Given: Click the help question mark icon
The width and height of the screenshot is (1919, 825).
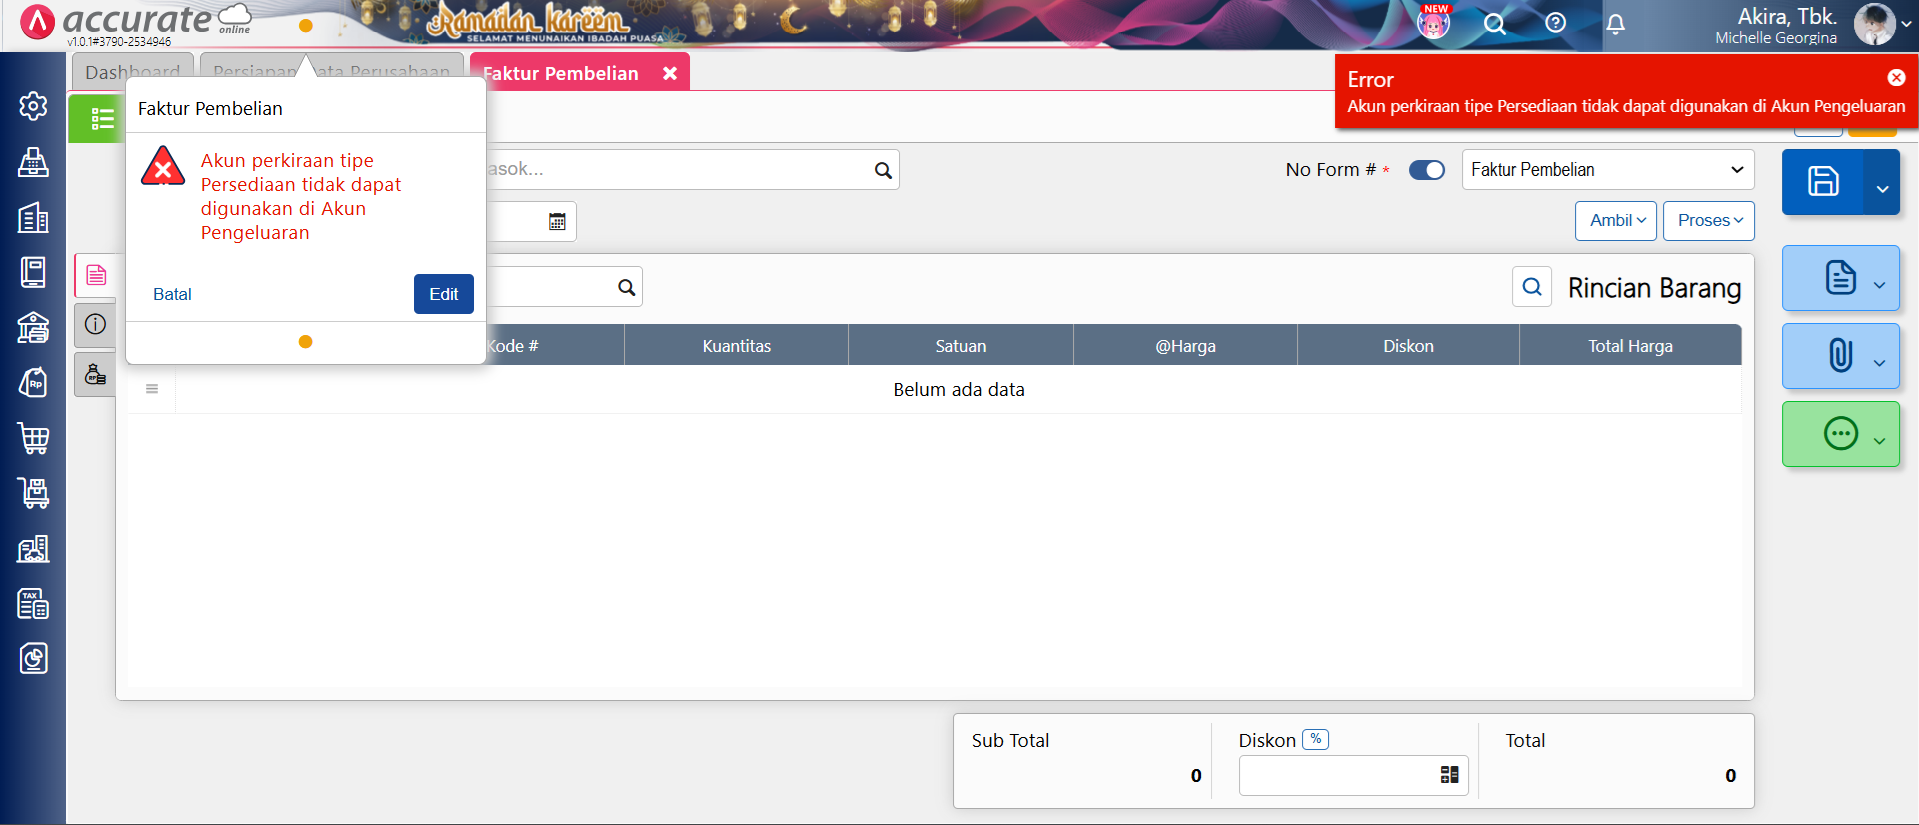Looking at the screenshot, I should [1555, 23].
